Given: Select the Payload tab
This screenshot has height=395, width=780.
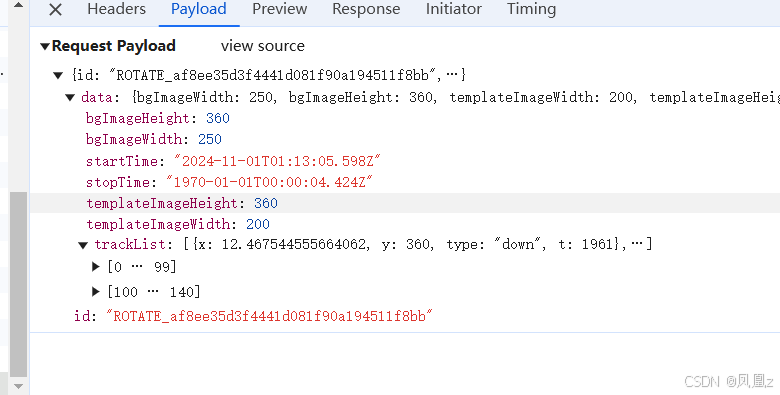Looking at the screenshot, I should (199, 9).
